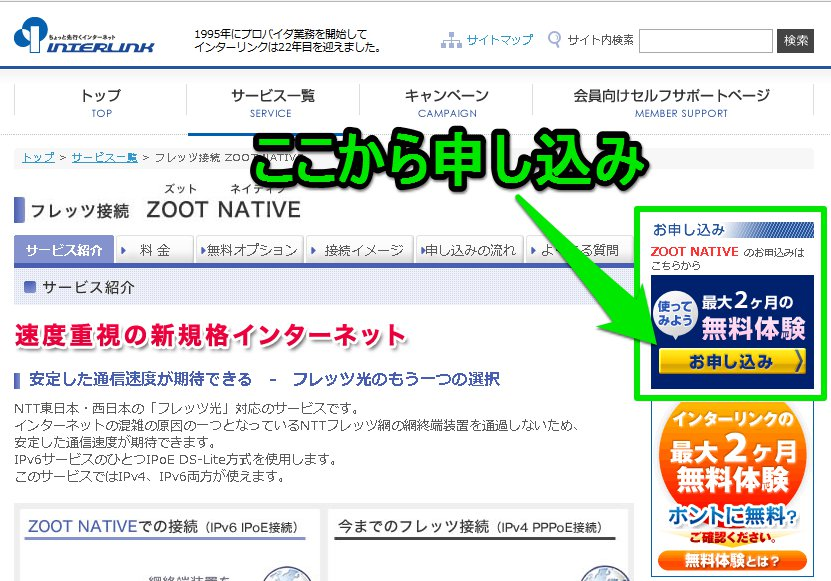
Task: Click the 無料体験とは？ button
Action: click(732, 560)
